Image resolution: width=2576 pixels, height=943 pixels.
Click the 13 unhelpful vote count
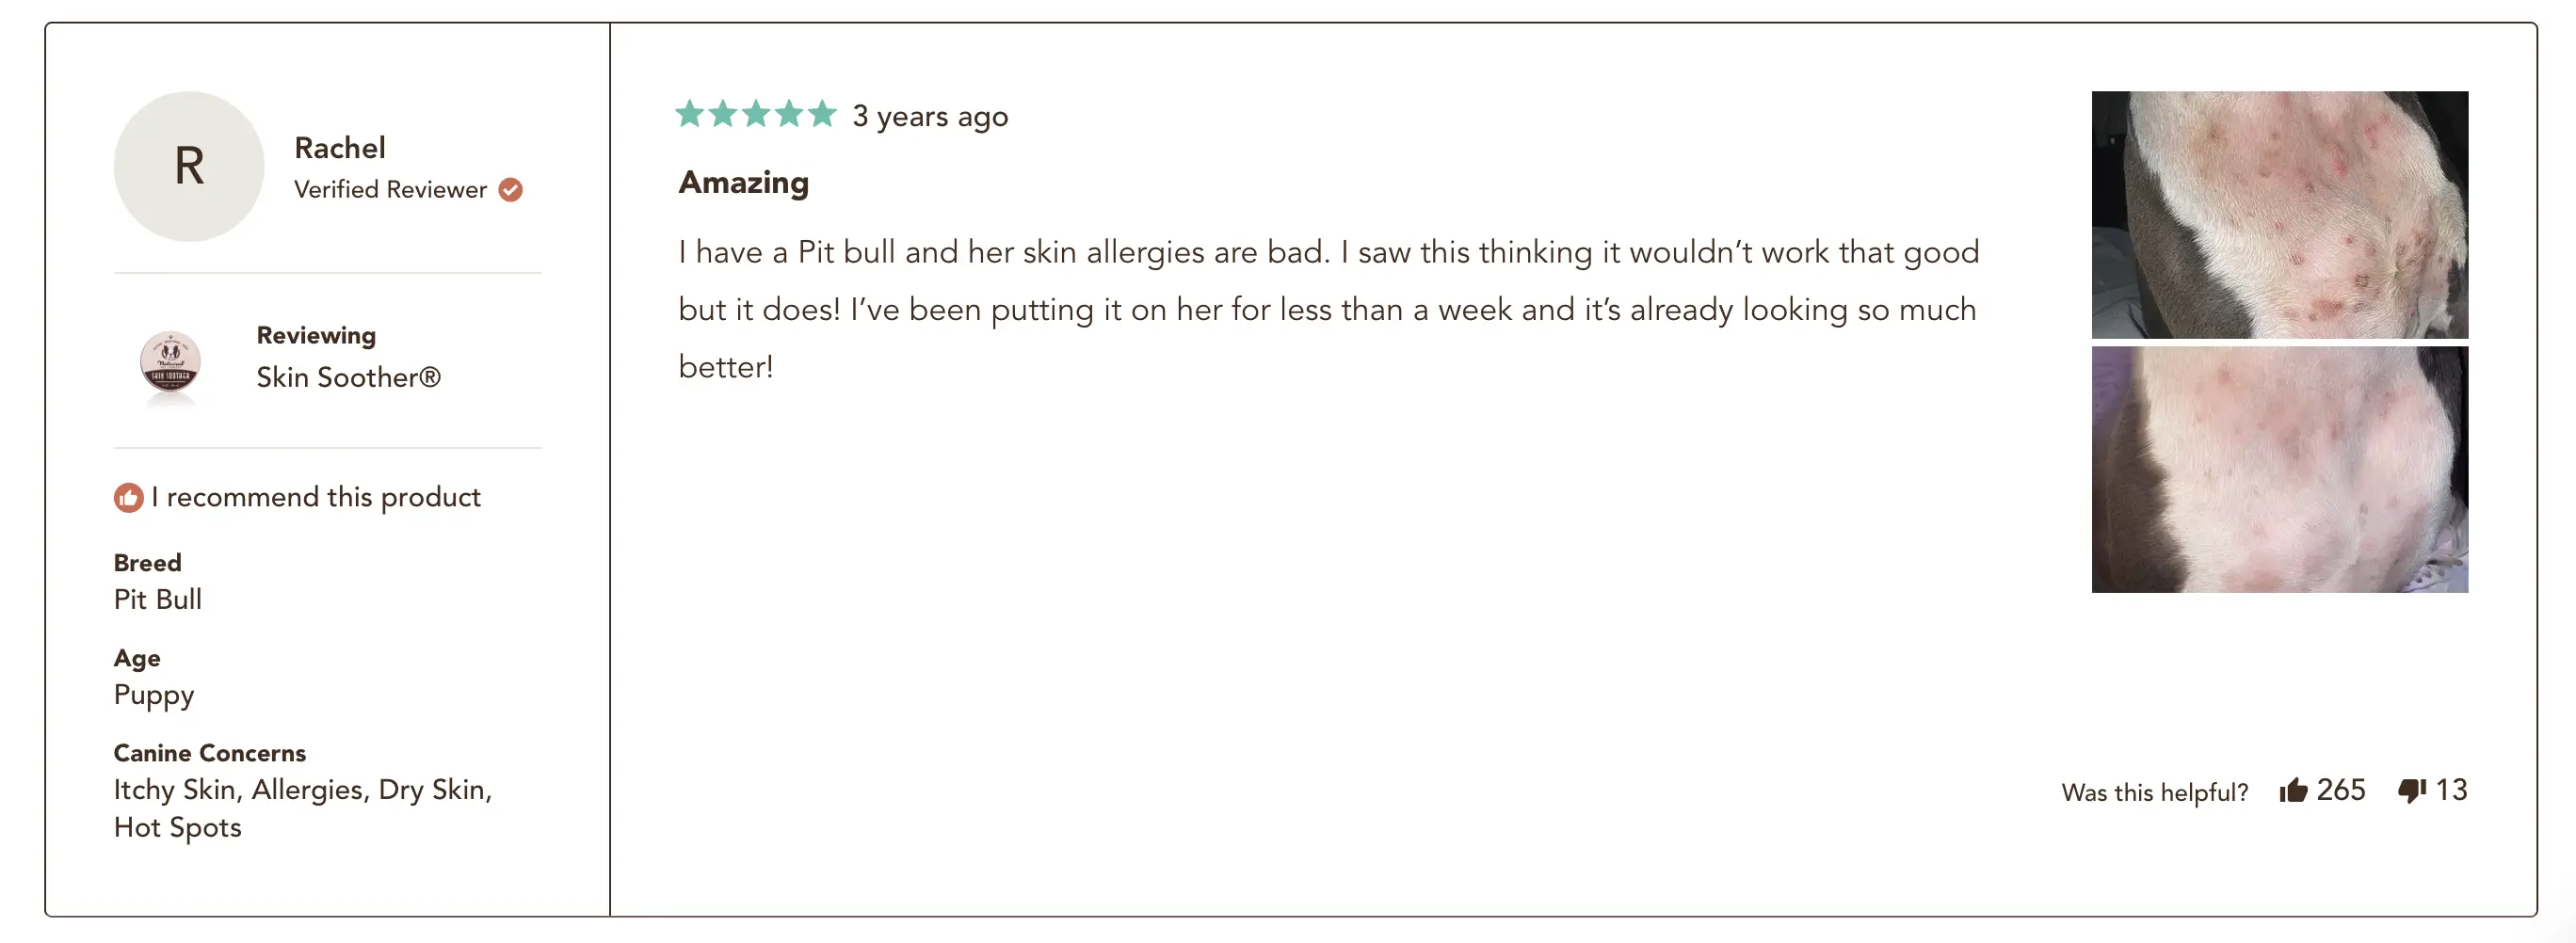coord(2451,790)
